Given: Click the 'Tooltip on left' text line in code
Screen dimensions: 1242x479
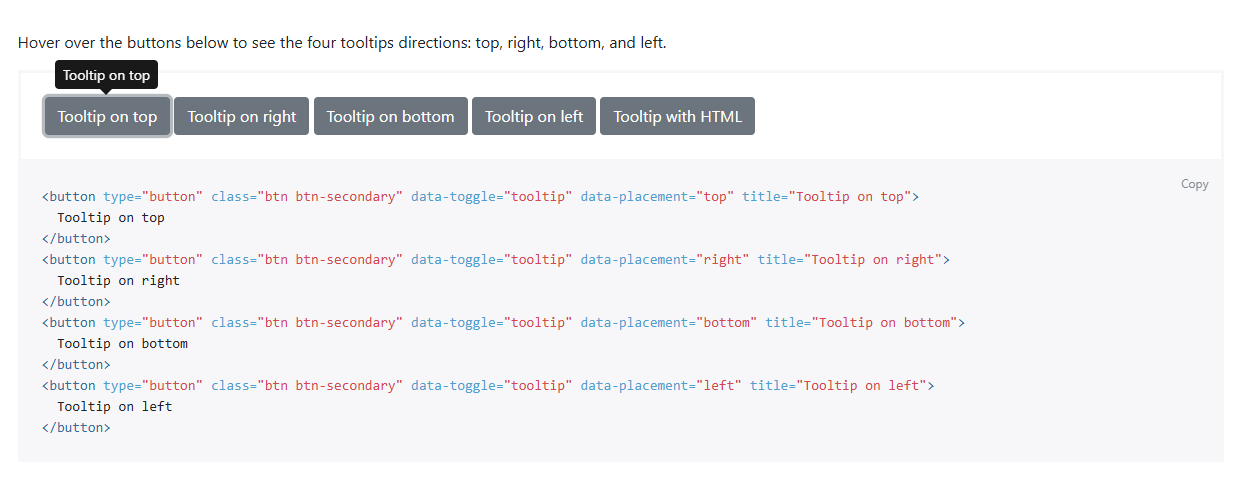Looking at the screenshot, I should 114,406.
